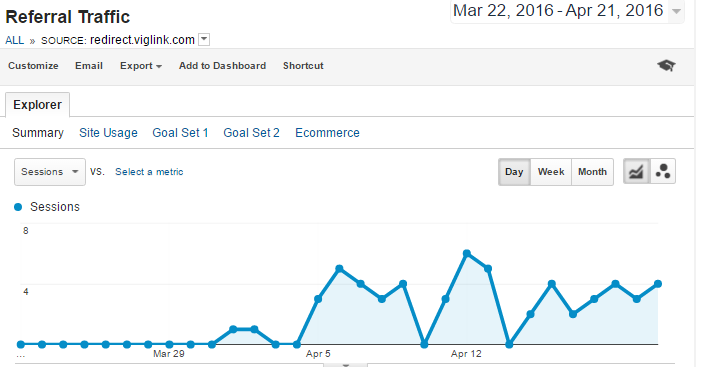The width and height of the screenshot is (705, 367).
Task: Open the Goal Set 1 tab
Action: click(x=180, y=133)
